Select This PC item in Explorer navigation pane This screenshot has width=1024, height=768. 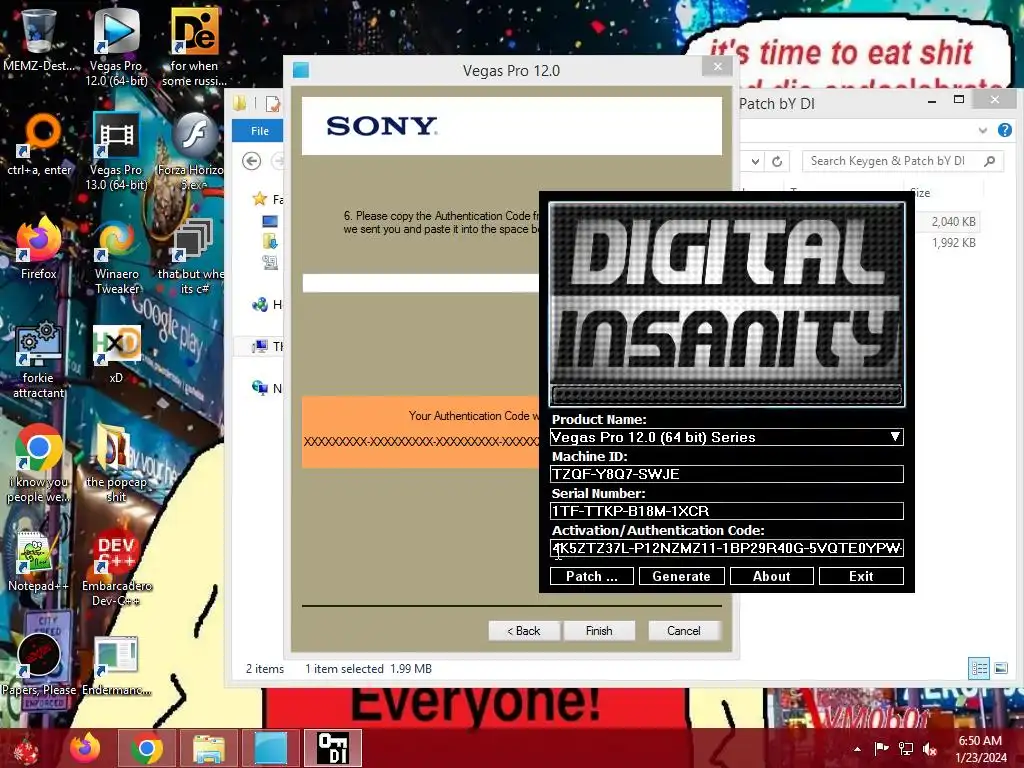click(267, 346)
